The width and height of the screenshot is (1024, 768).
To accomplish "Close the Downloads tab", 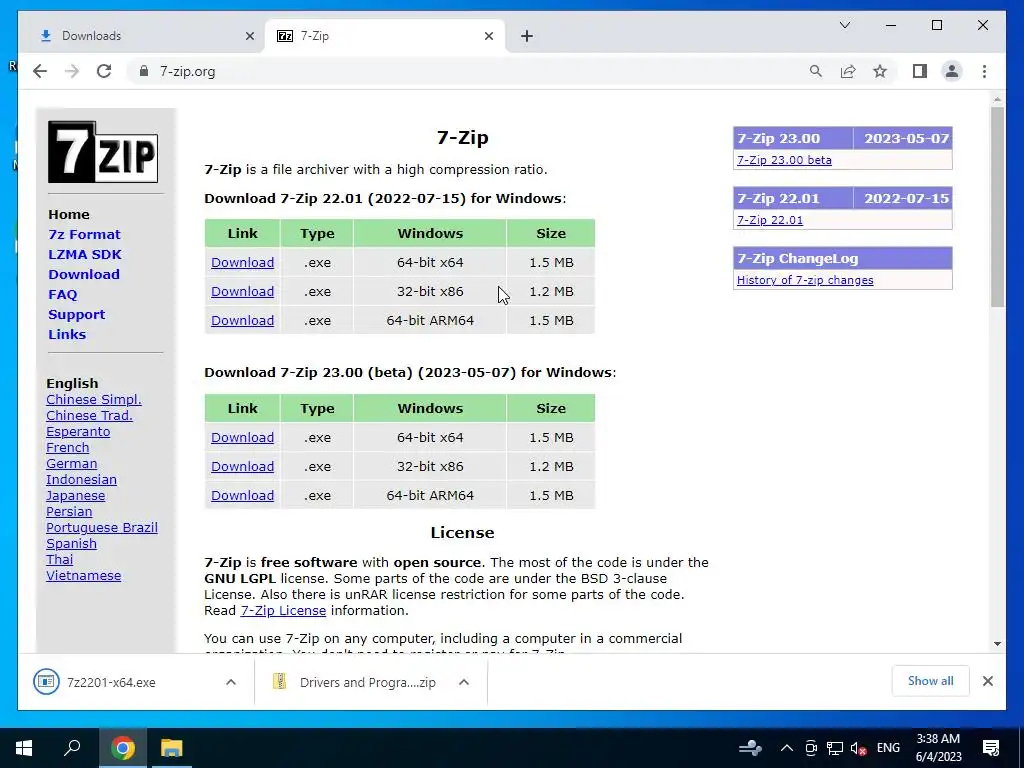I will pos(249,36).
